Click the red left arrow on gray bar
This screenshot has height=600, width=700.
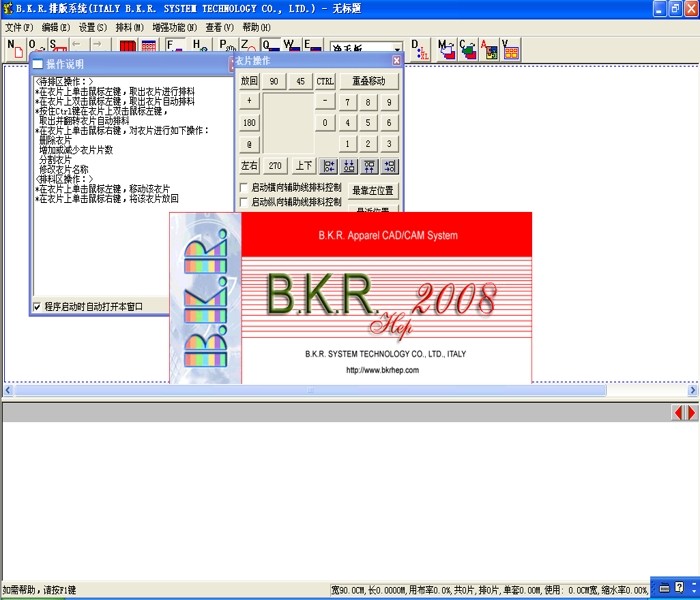tap(678, 412)
